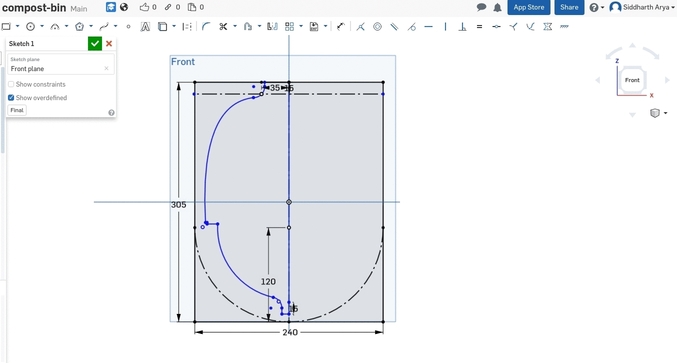Select the Dimension tool

(341, 27)
